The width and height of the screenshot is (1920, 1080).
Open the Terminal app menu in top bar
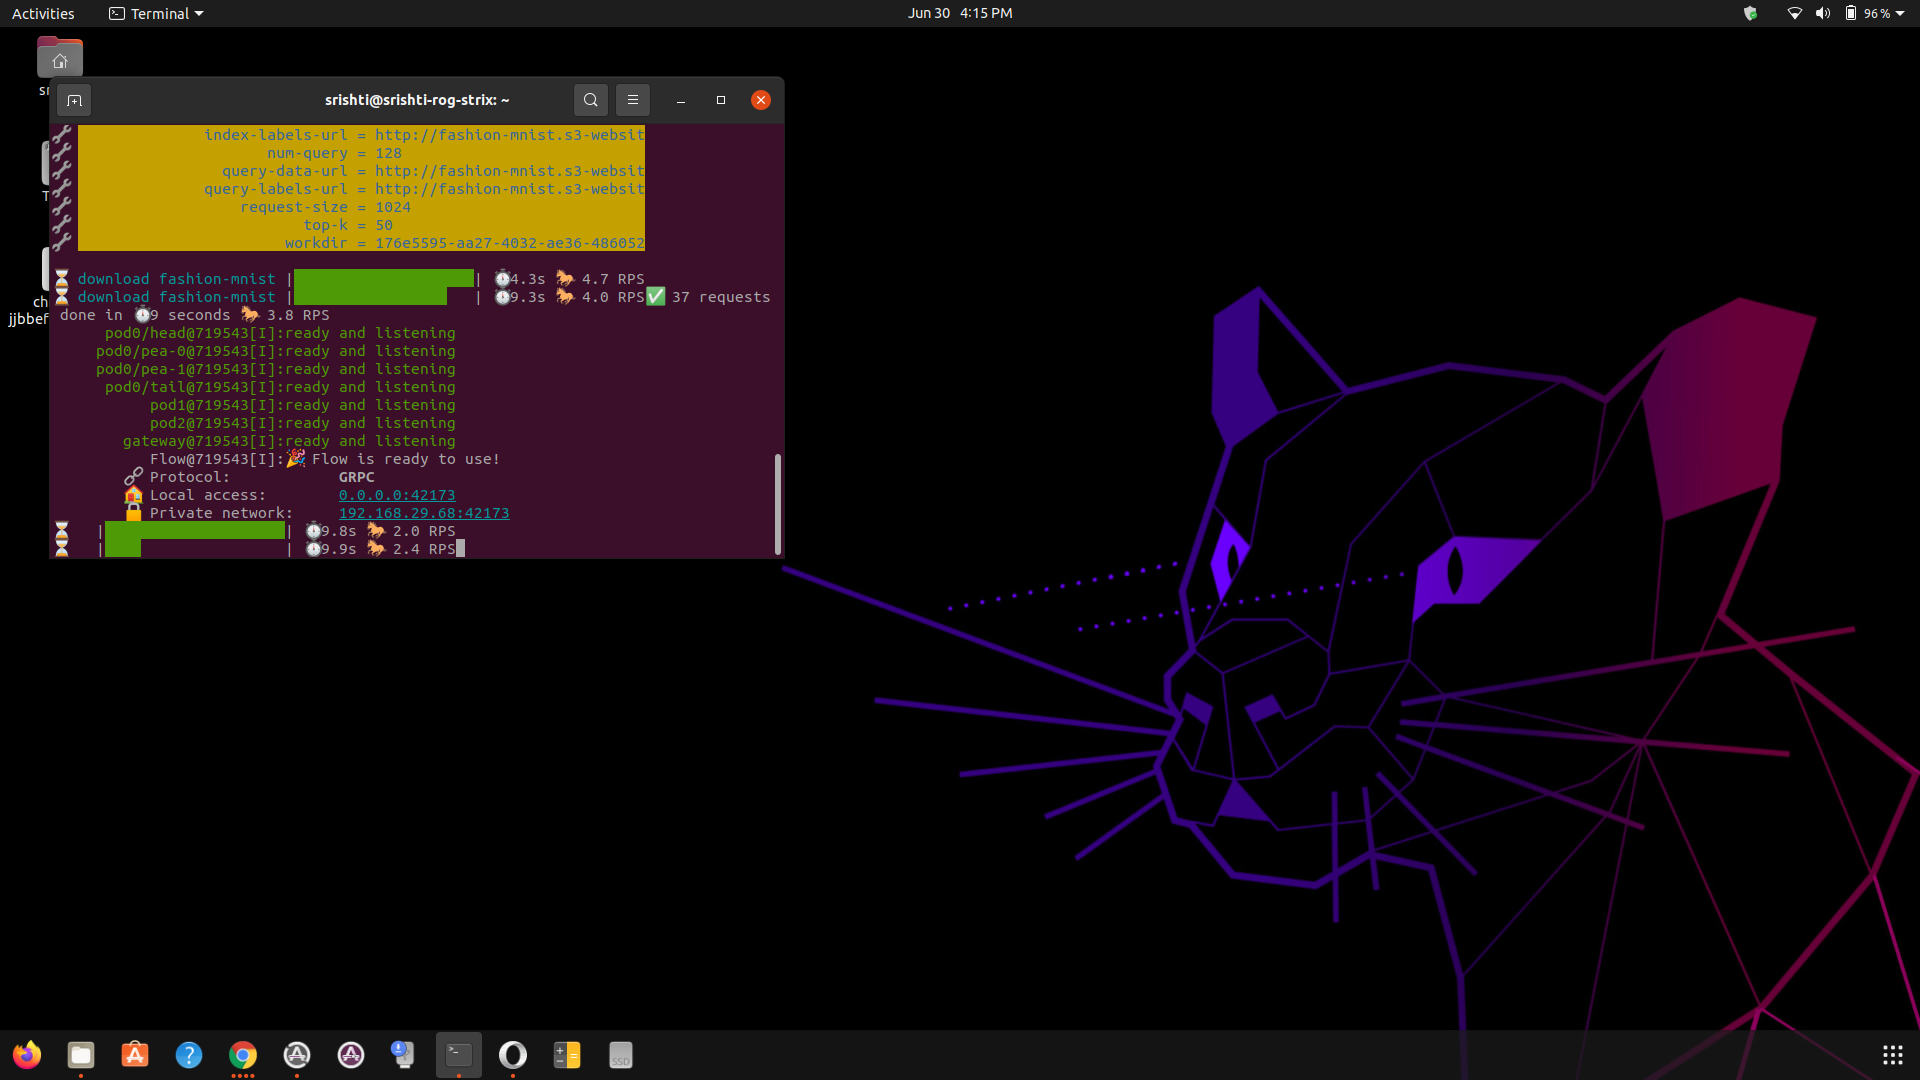[x=156, y=13]
